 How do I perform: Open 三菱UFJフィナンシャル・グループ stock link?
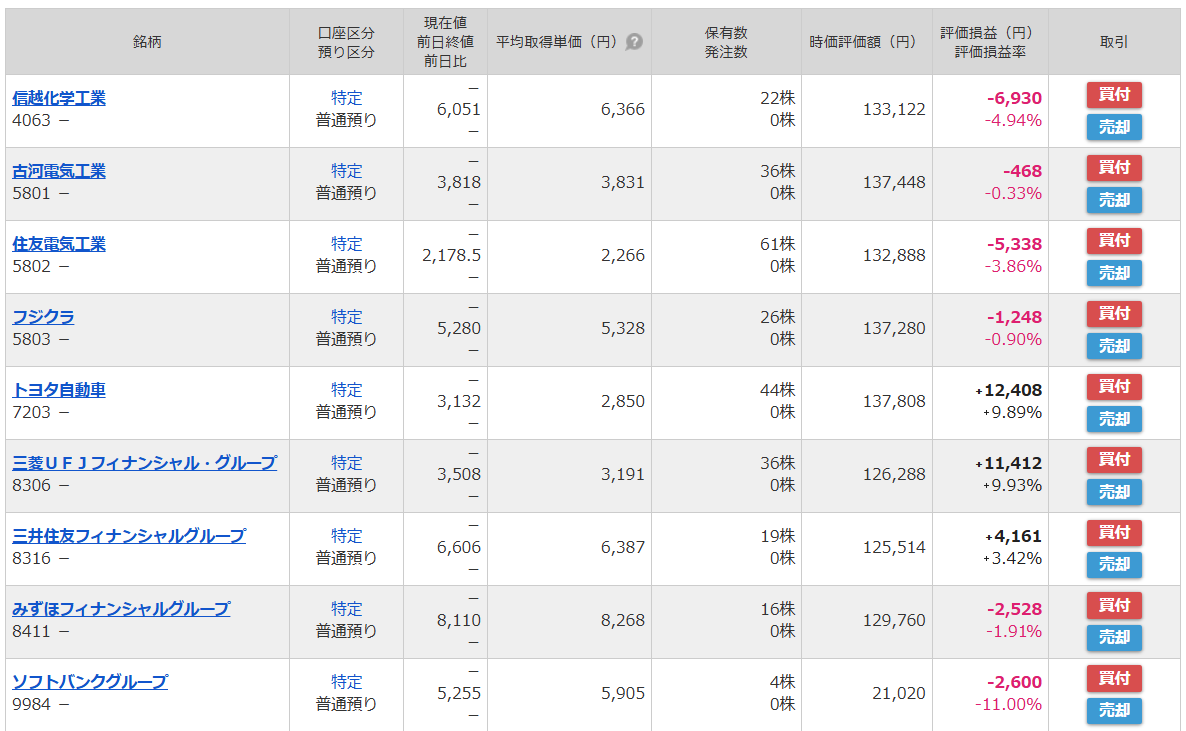[x=144, y=463]
